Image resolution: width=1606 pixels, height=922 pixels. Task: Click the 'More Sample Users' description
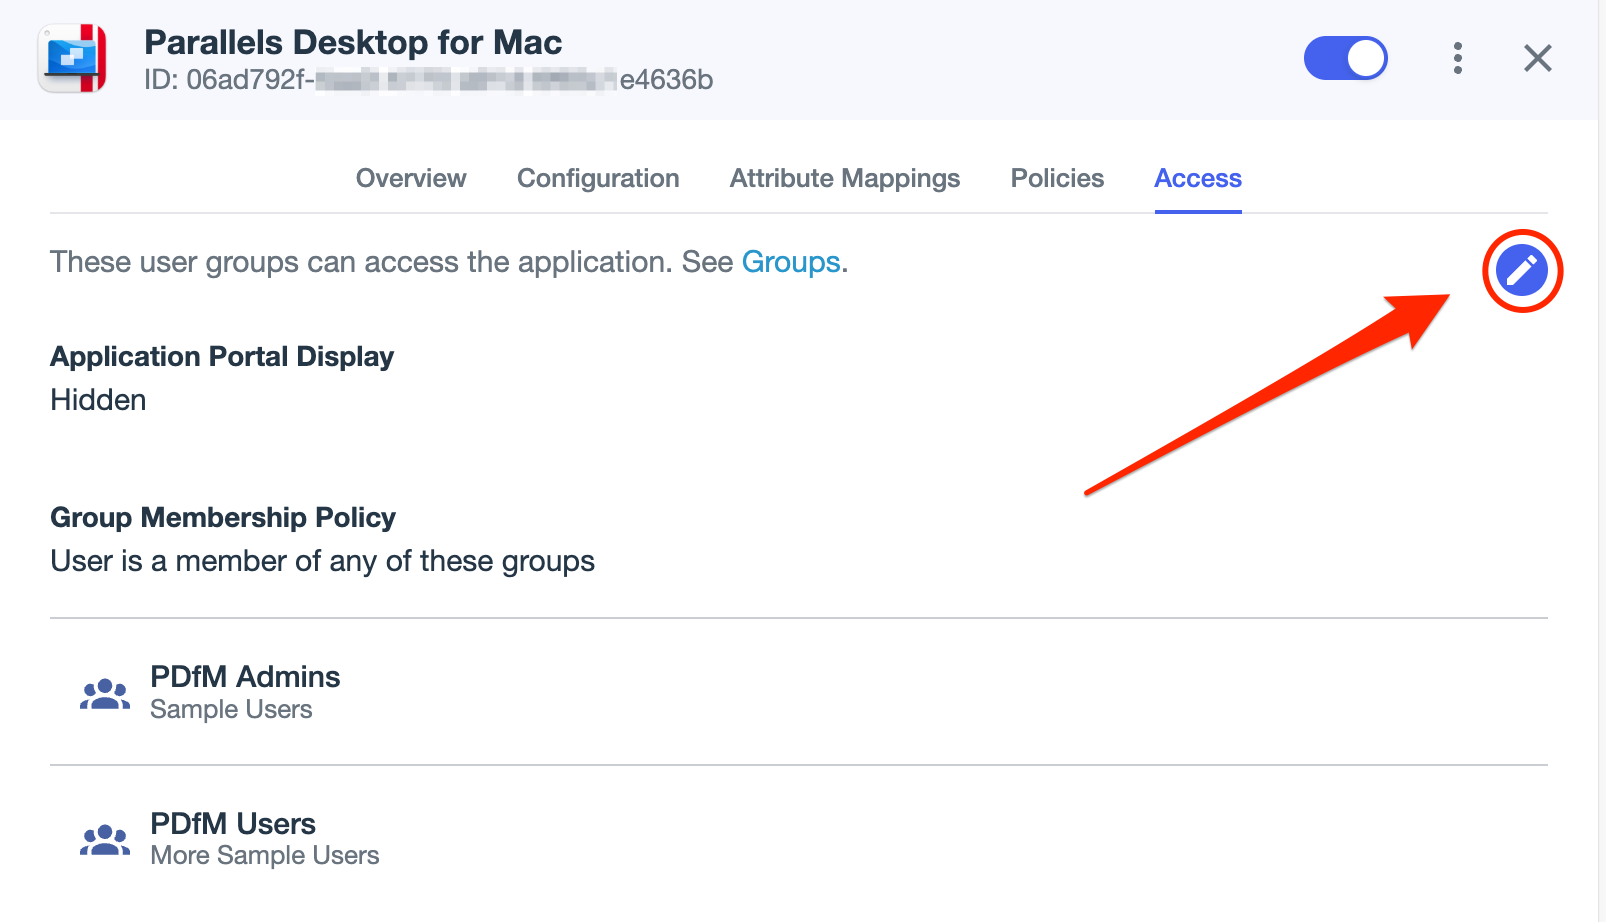pyautogui.click(x=265, y=855)
